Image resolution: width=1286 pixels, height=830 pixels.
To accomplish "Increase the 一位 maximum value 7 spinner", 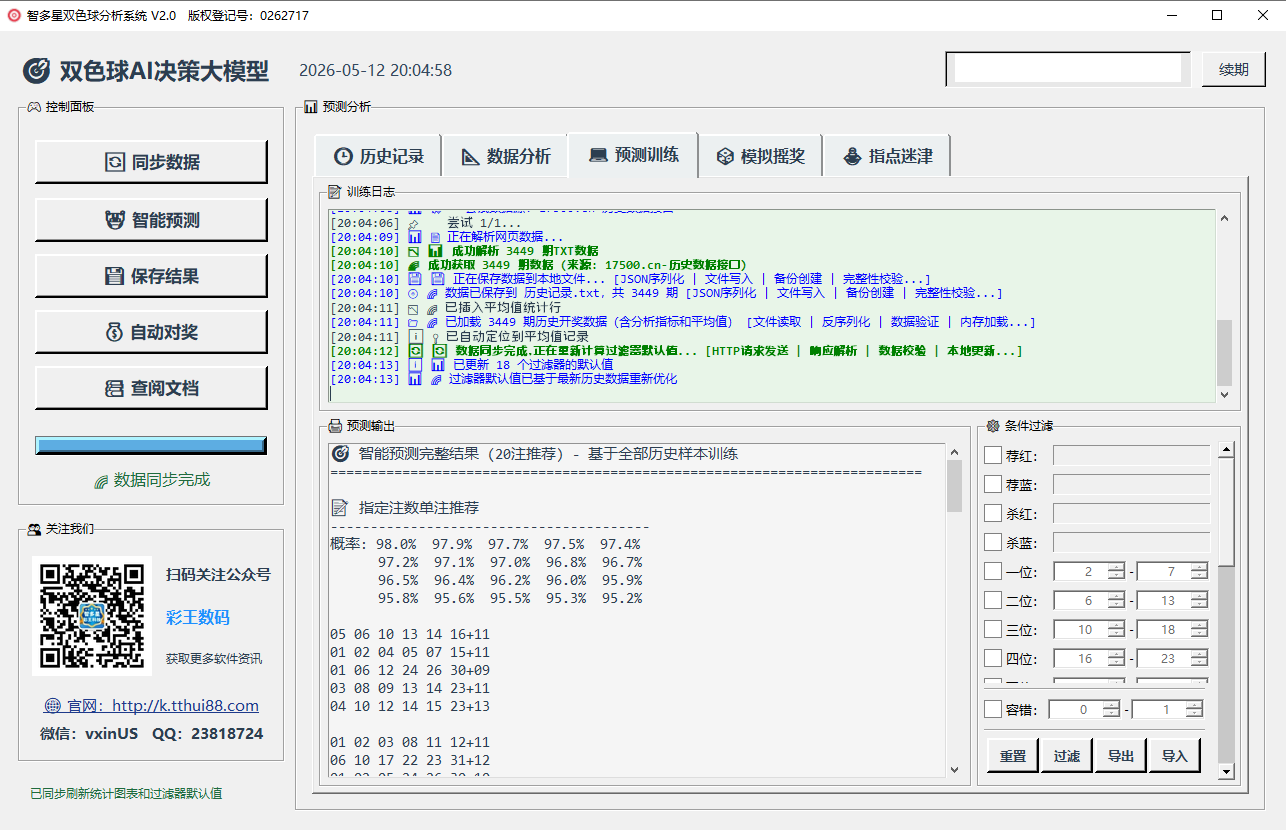I will [1199, 568].
